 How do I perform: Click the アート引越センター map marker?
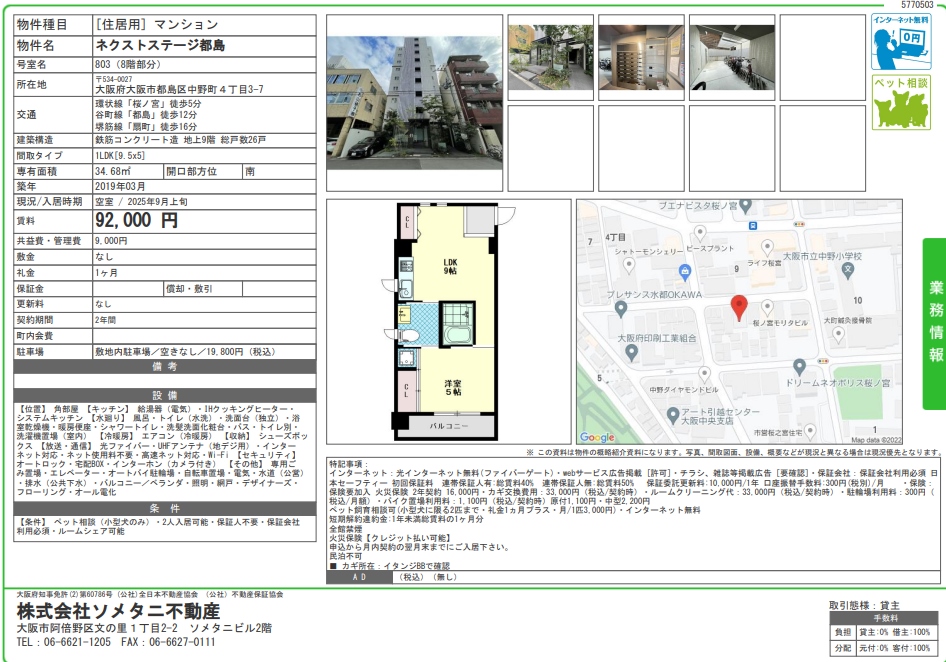pos(674,412)
